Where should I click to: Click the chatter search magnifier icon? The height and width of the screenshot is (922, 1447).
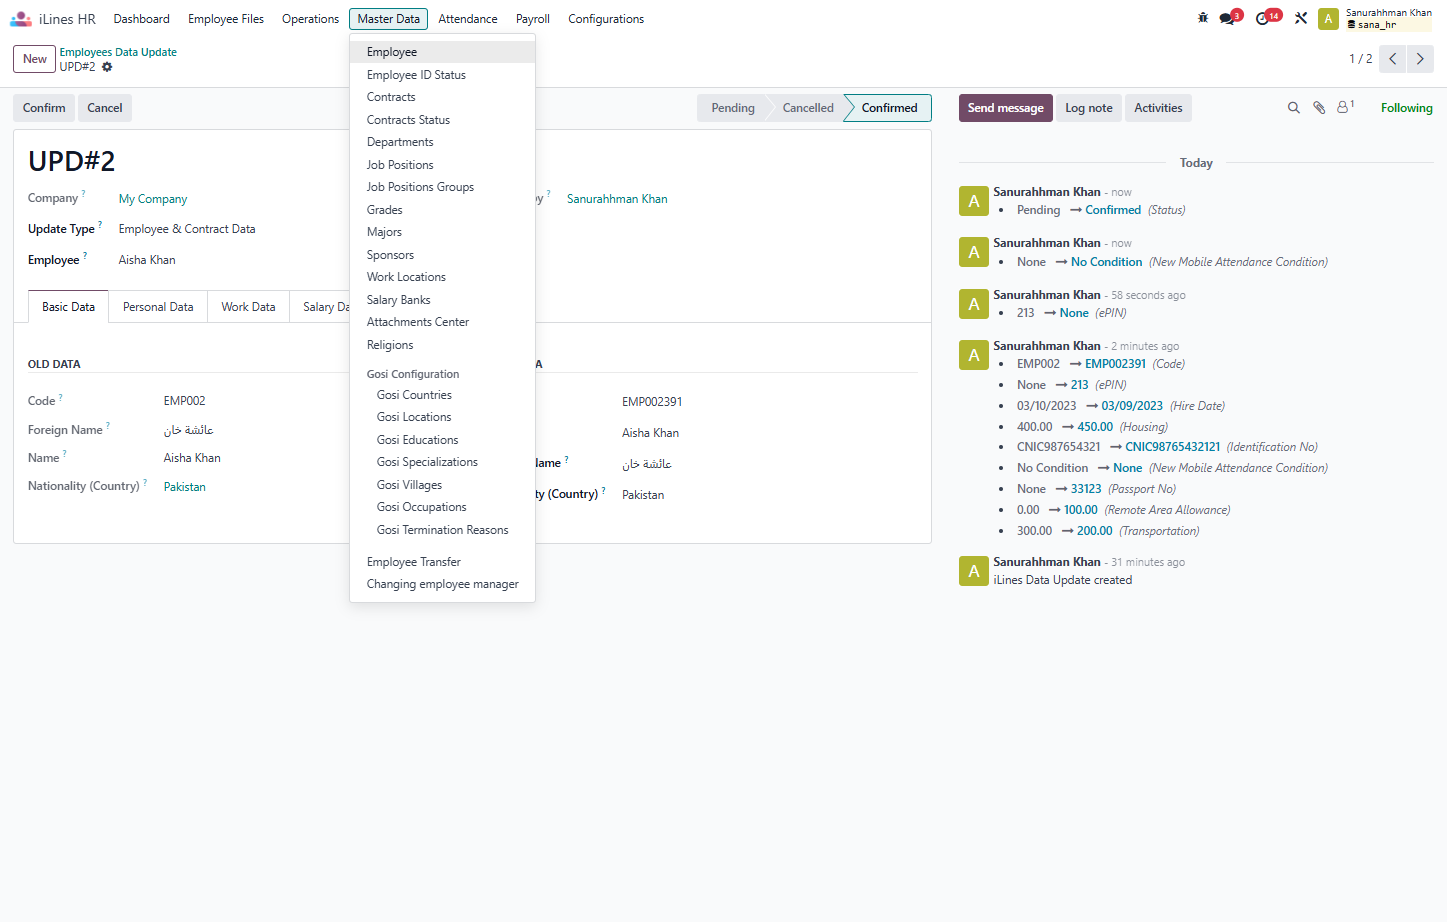pos(1293,108)
